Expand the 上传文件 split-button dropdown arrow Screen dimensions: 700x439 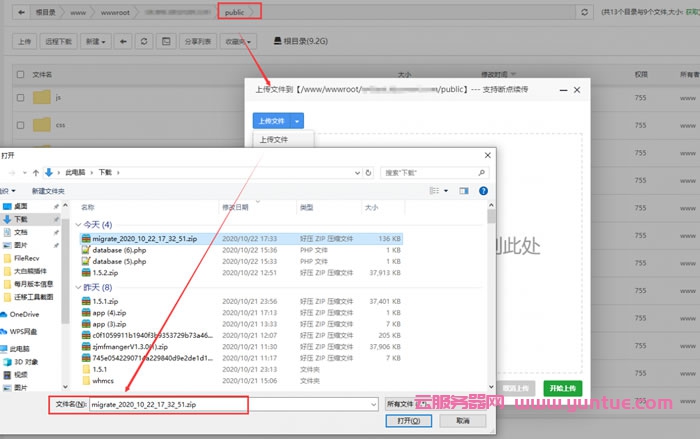[x=298, y=120]
